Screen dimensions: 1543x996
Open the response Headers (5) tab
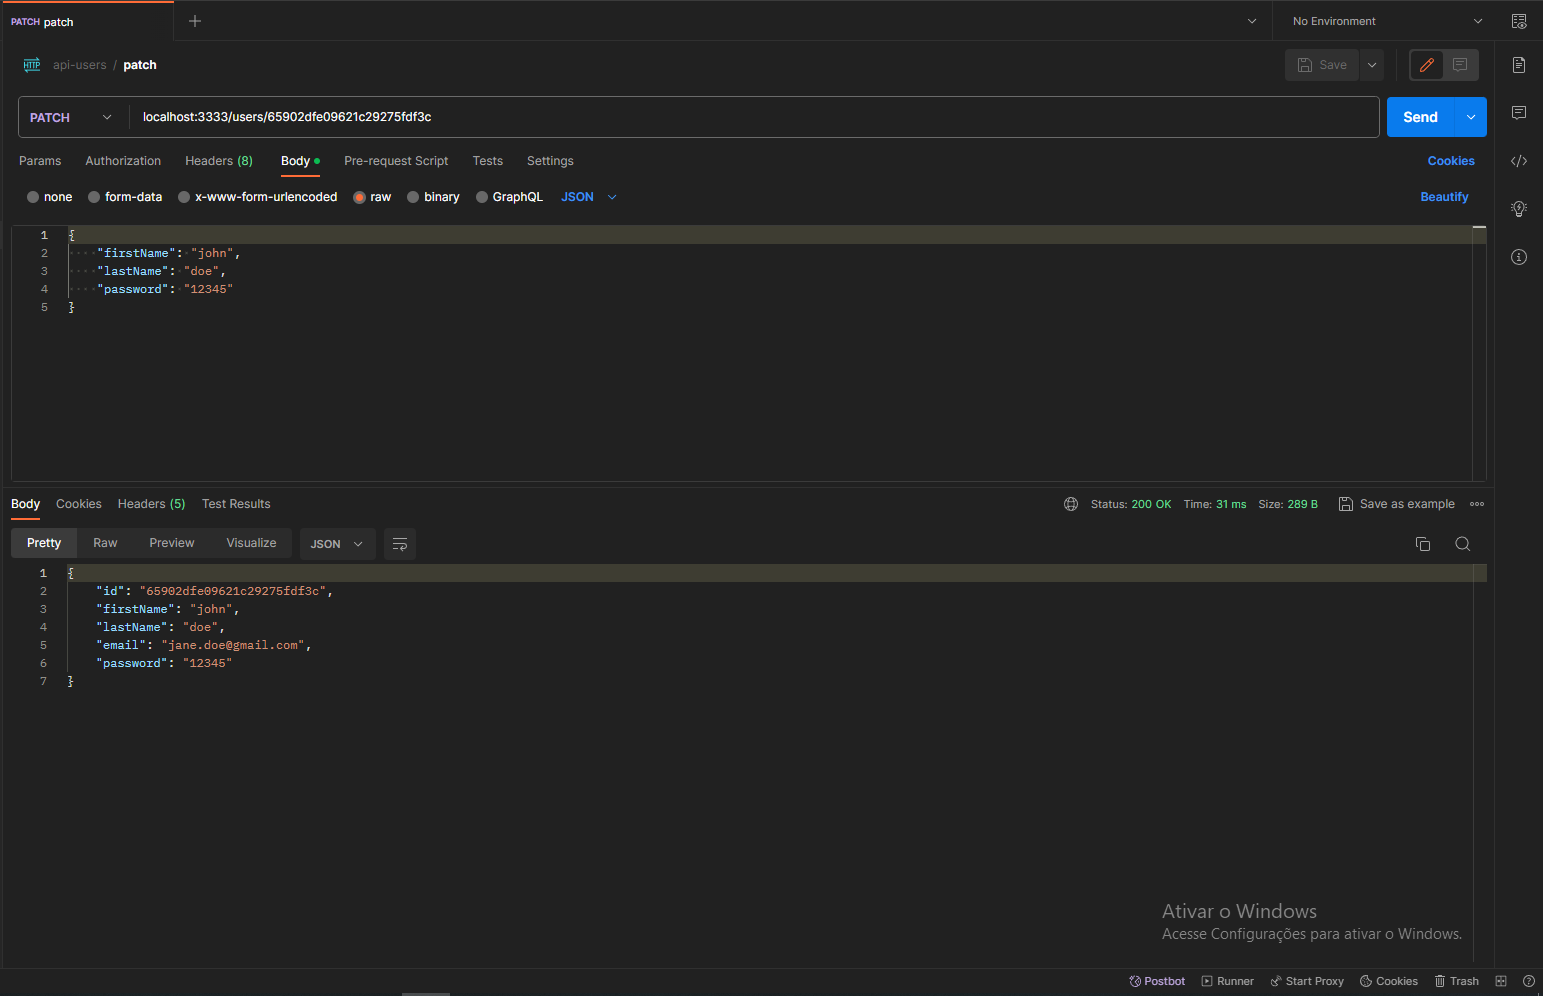[151, 504]
